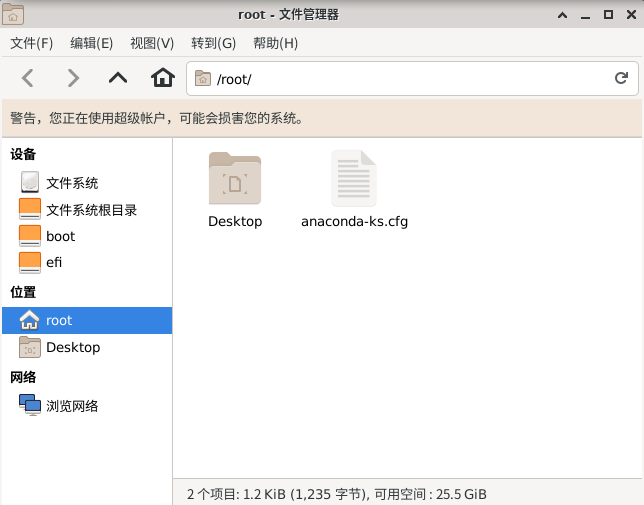Select root under 位置 in sidebar
The height and width of the screenshot is (505, 644).
click(x=58, y=321)
